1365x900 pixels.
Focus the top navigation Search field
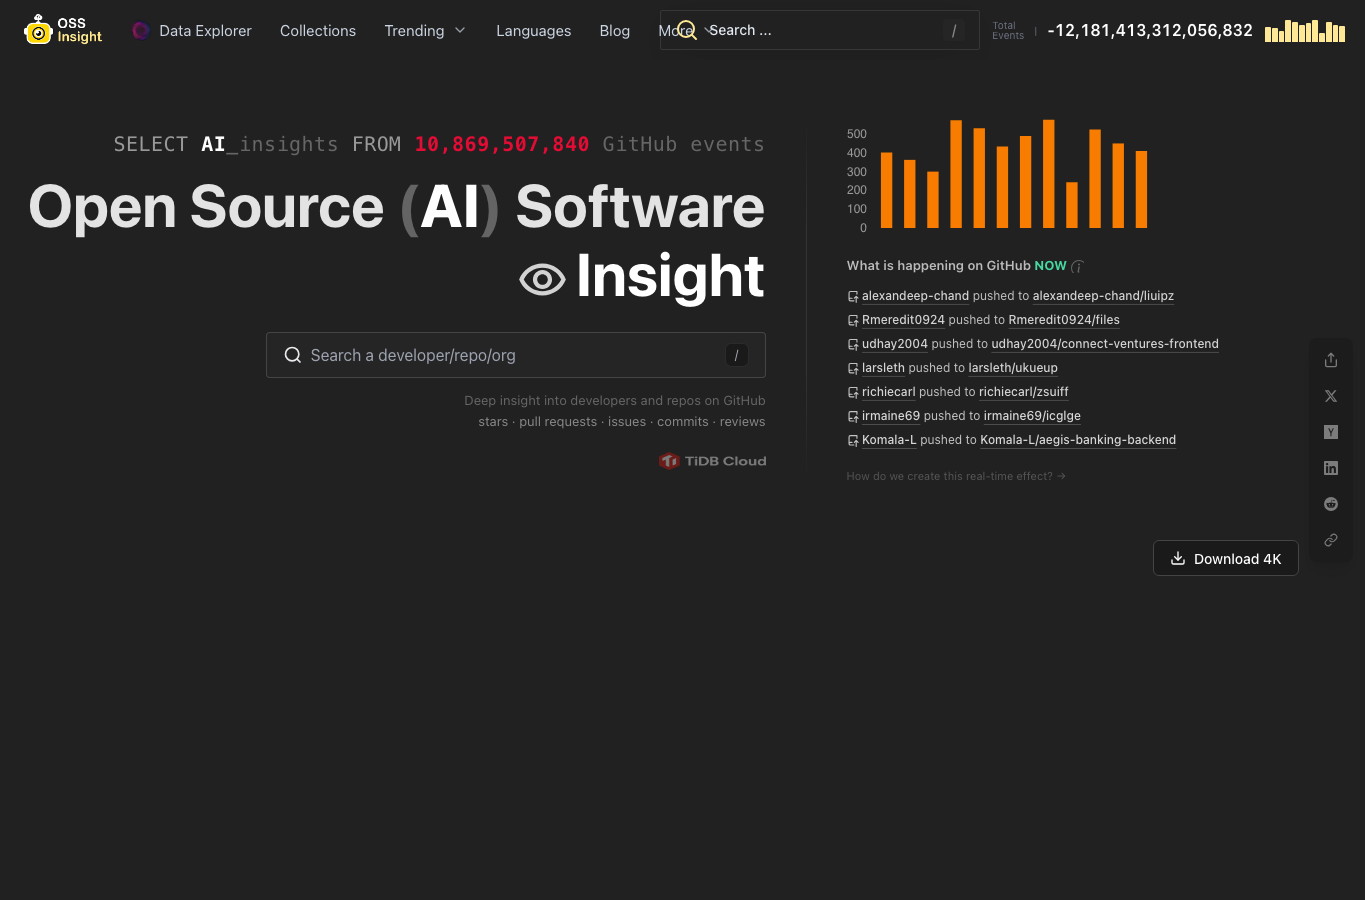click(x=820, y=30)
